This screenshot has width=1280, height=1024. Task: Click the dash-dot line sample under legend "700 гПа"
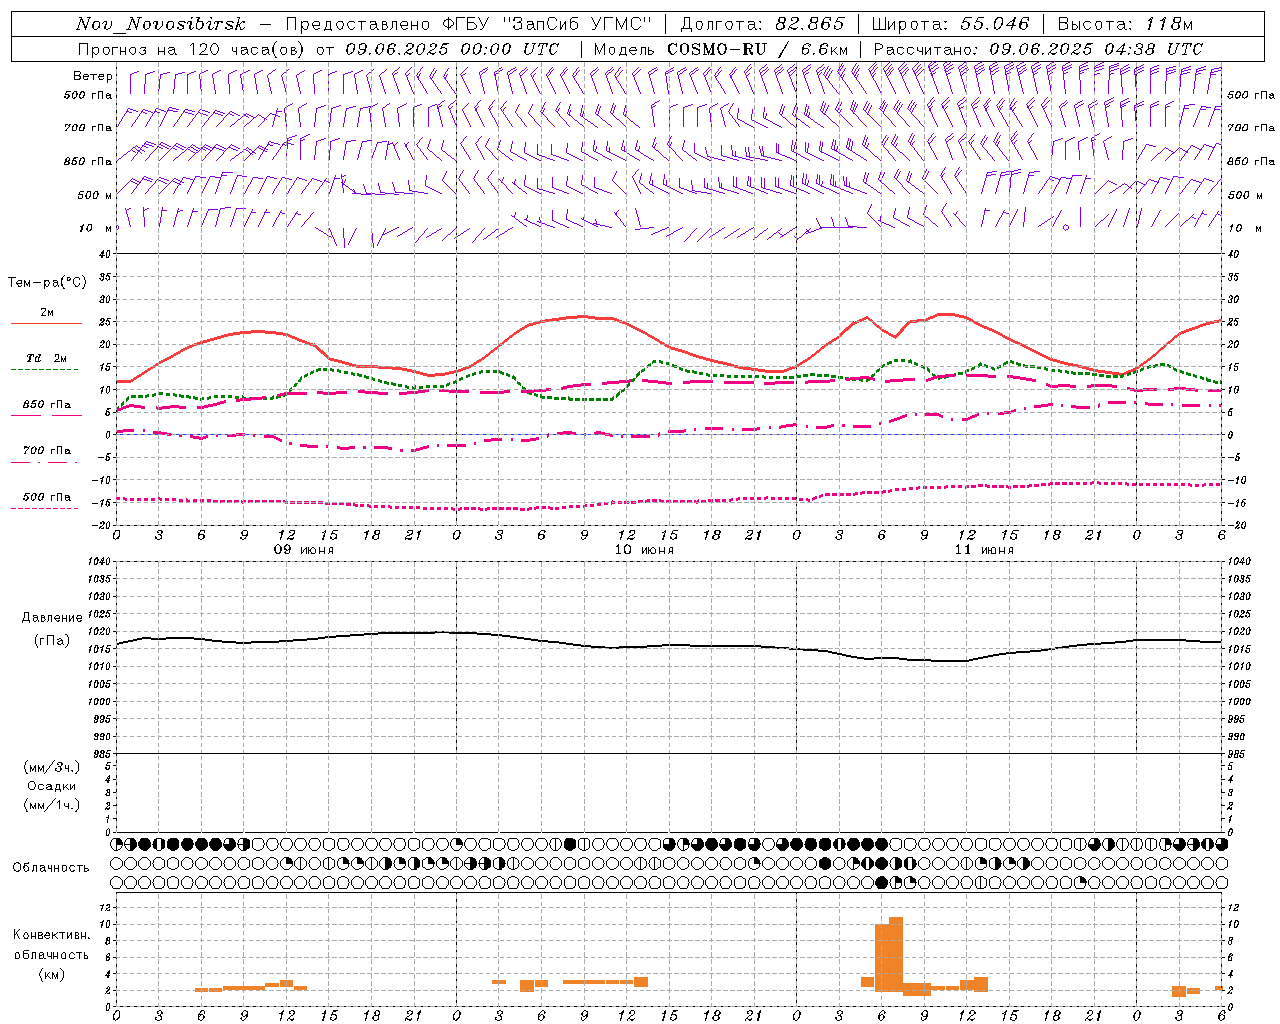pyautogui.click(x=44, y=462)
